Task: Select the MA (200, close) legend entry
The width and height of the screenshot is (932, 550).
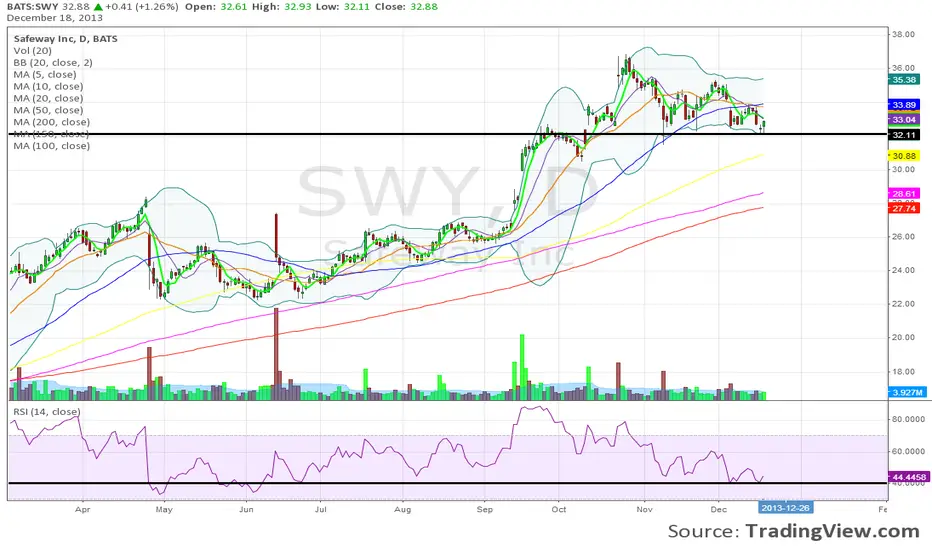Action: click(x=52, y=122)
